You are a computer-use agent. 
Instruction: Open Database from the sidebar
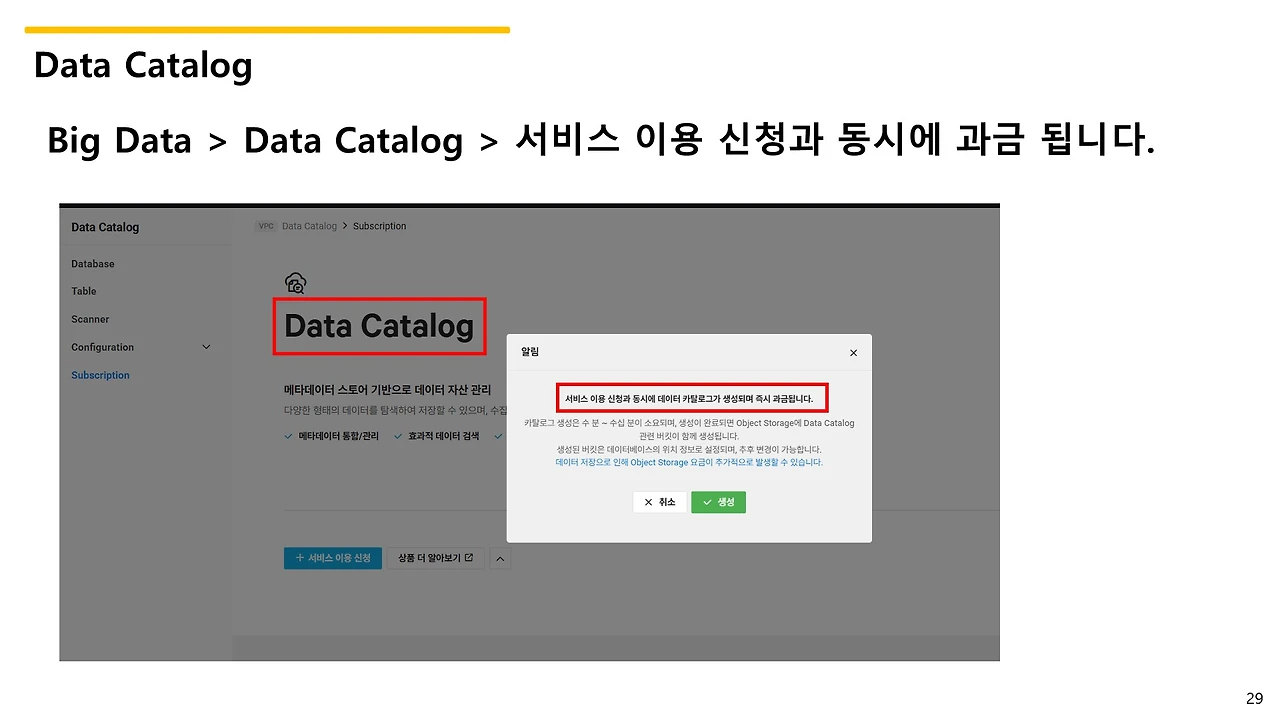(92, 263)
